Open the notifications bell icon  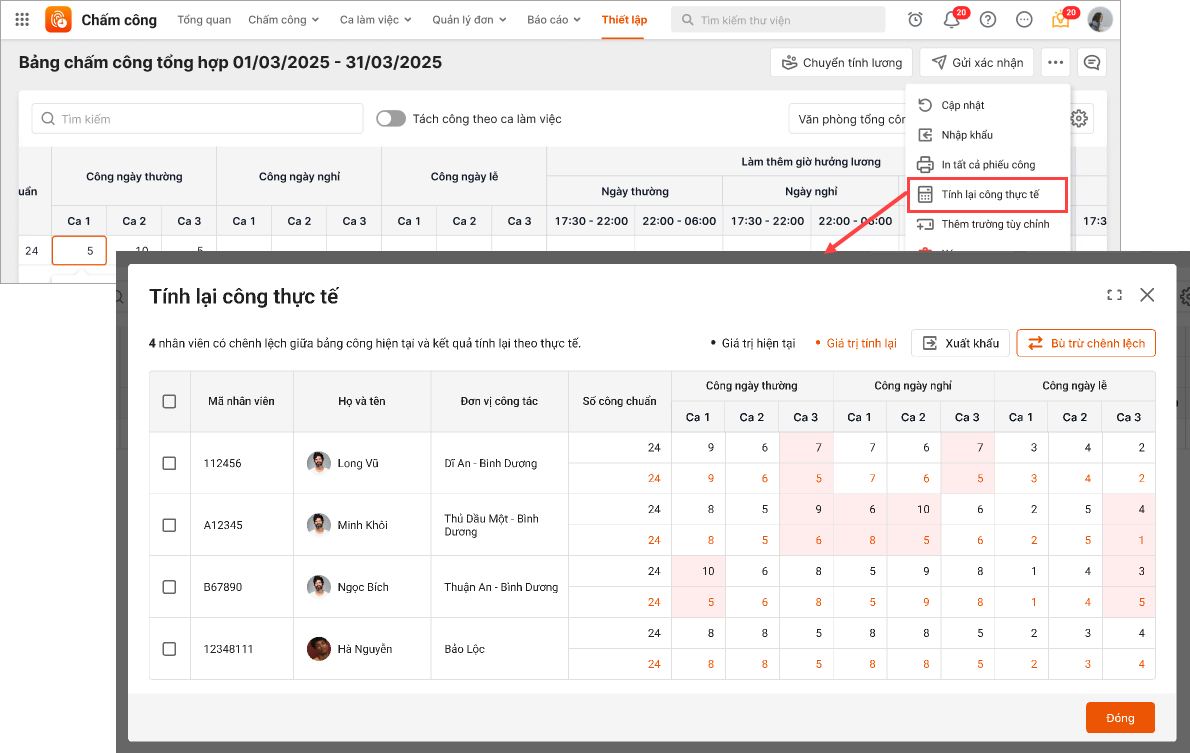952,20
